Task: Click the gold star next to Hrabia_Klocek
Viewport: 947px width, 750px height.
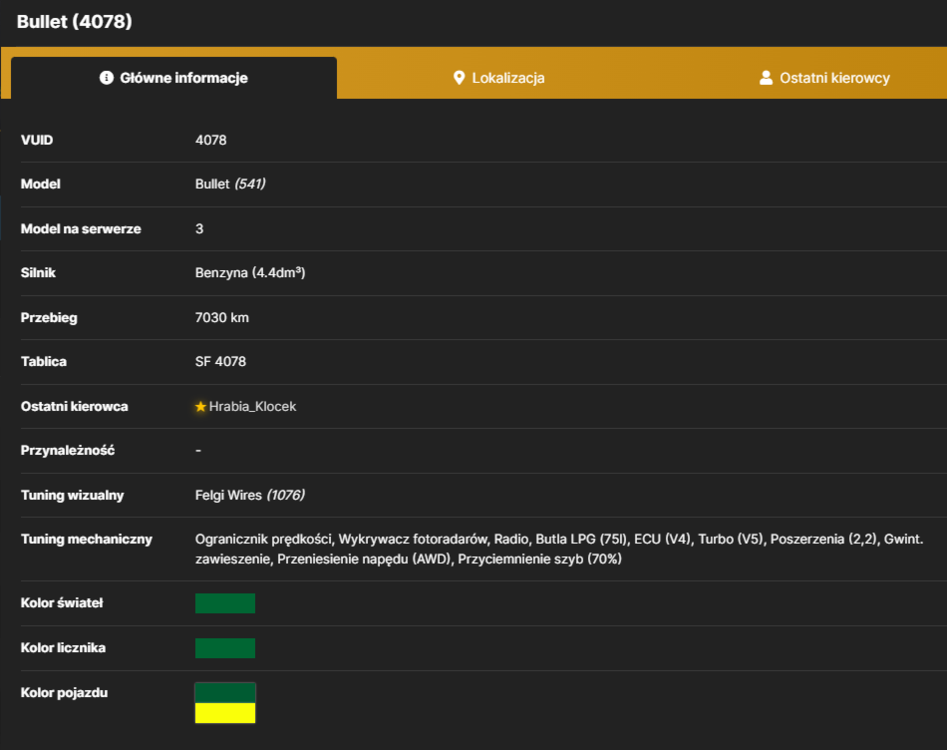Action: pyautogui.click(x=201, y=407)
